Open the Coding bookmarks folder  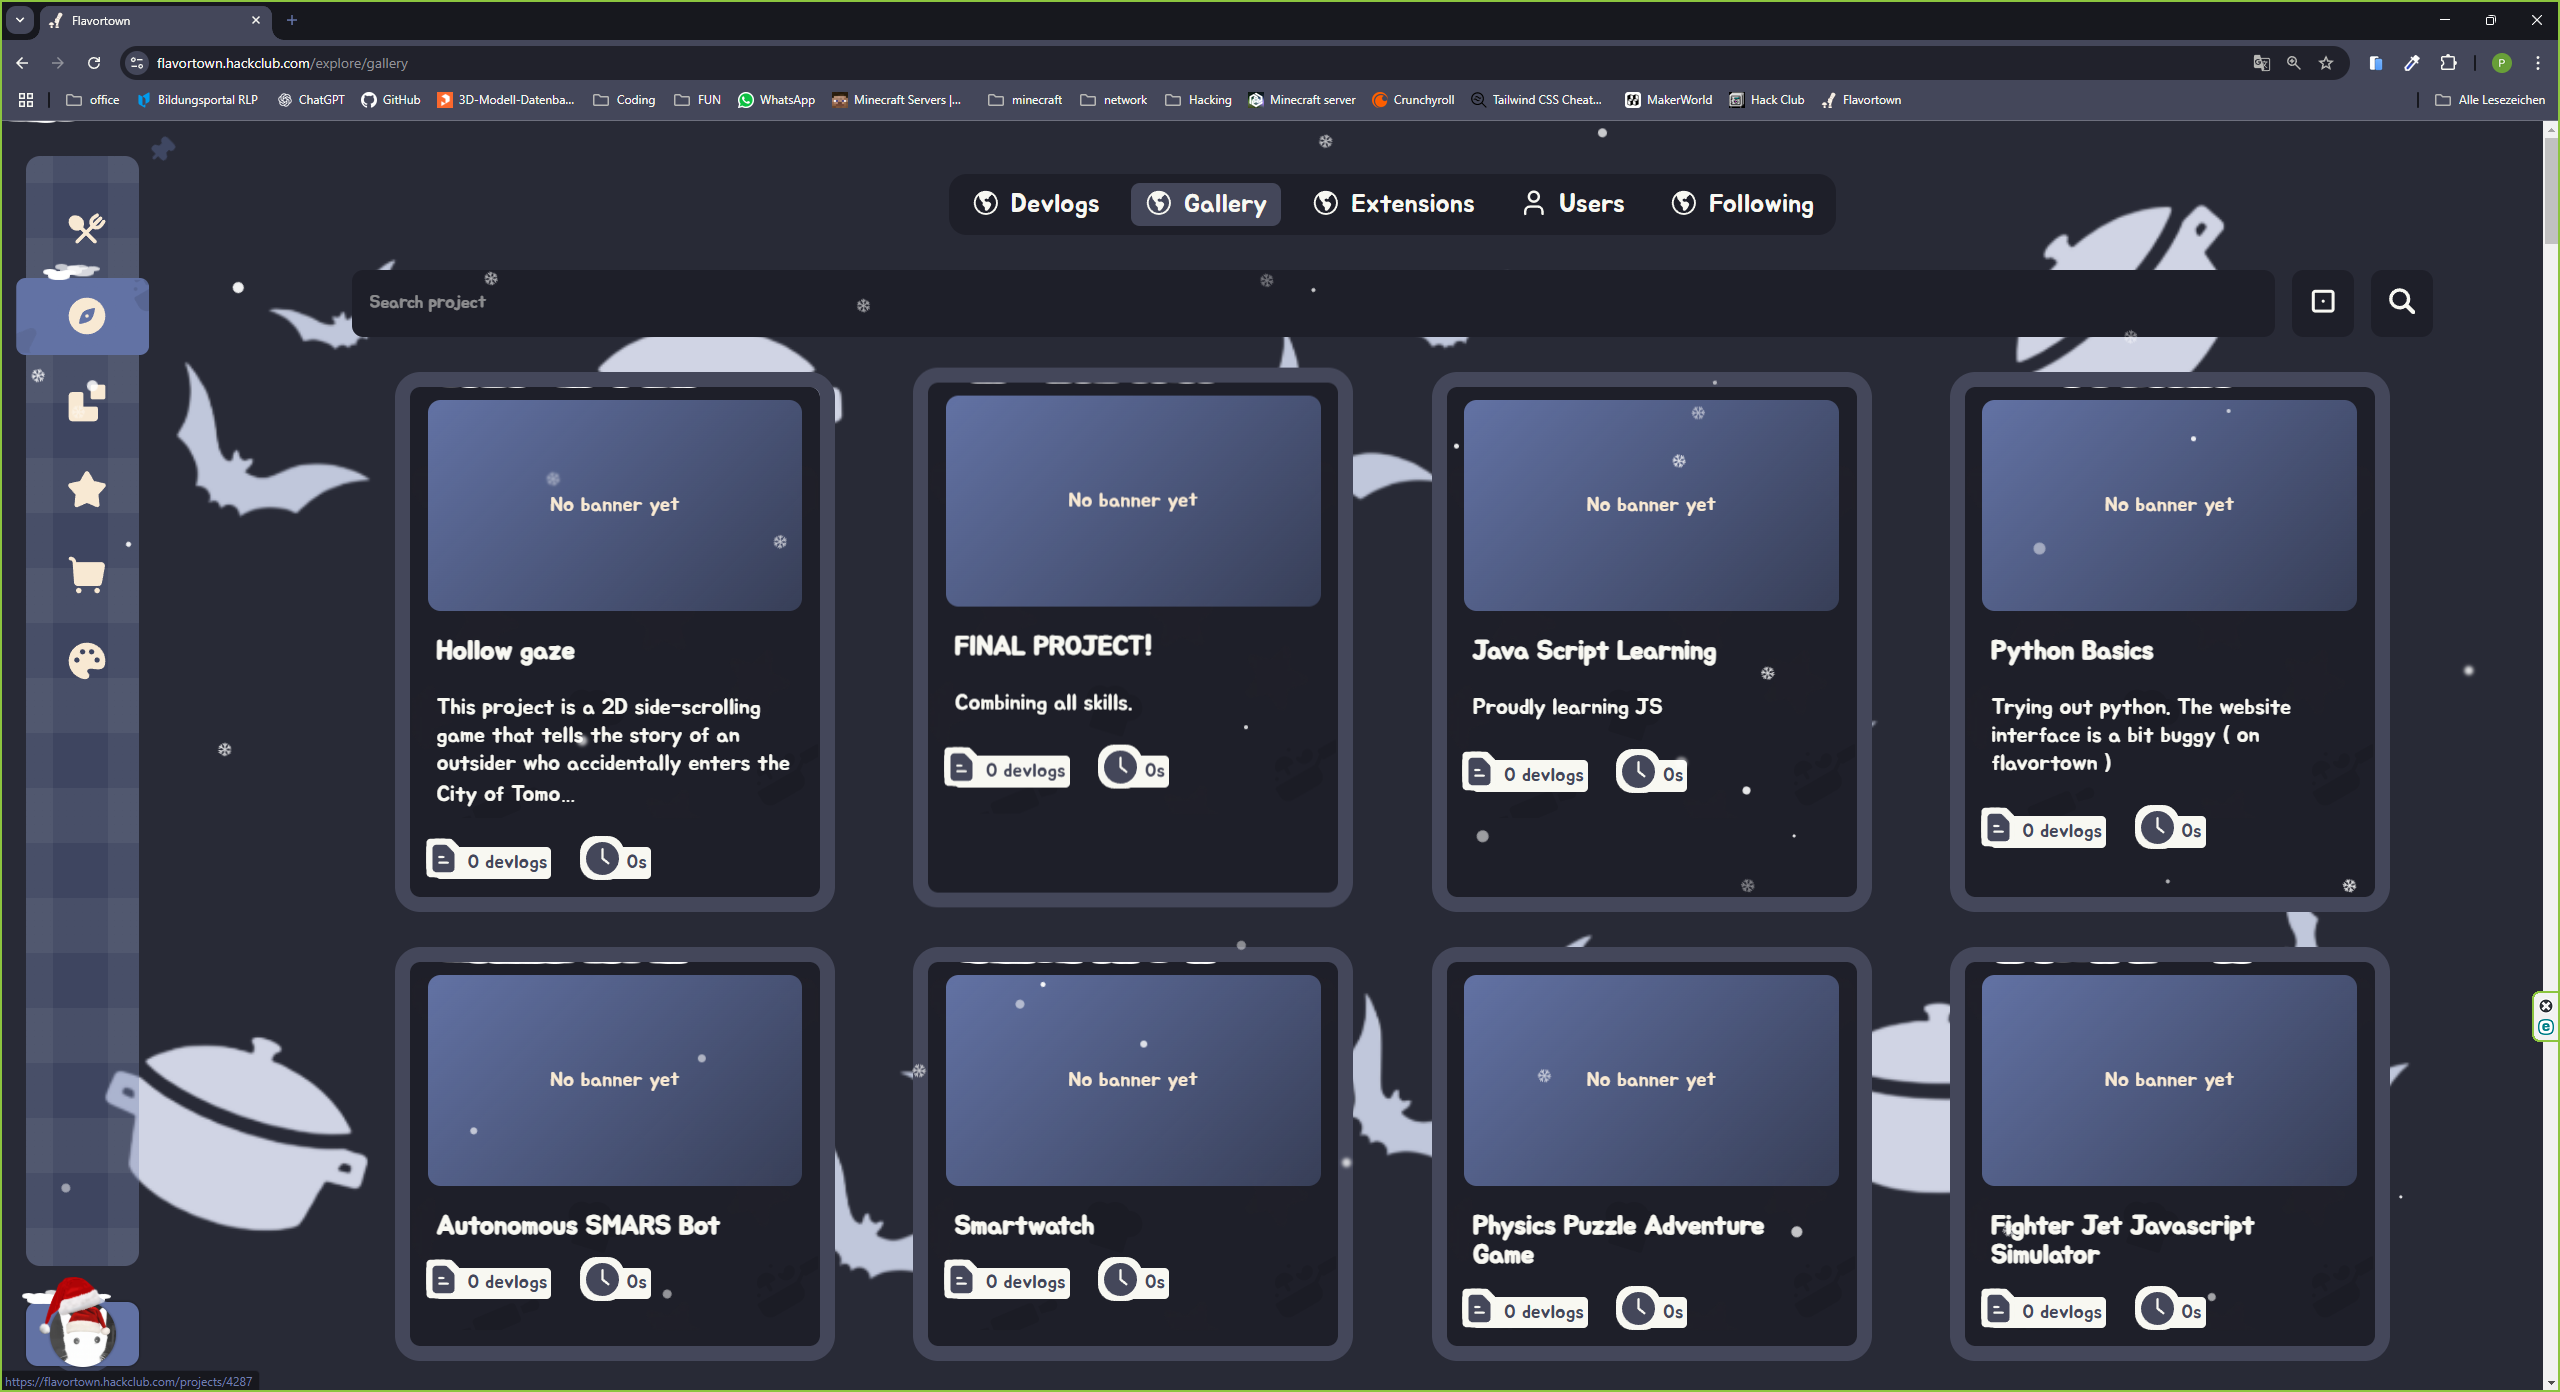pyautogui.click(x=625, y=100)
